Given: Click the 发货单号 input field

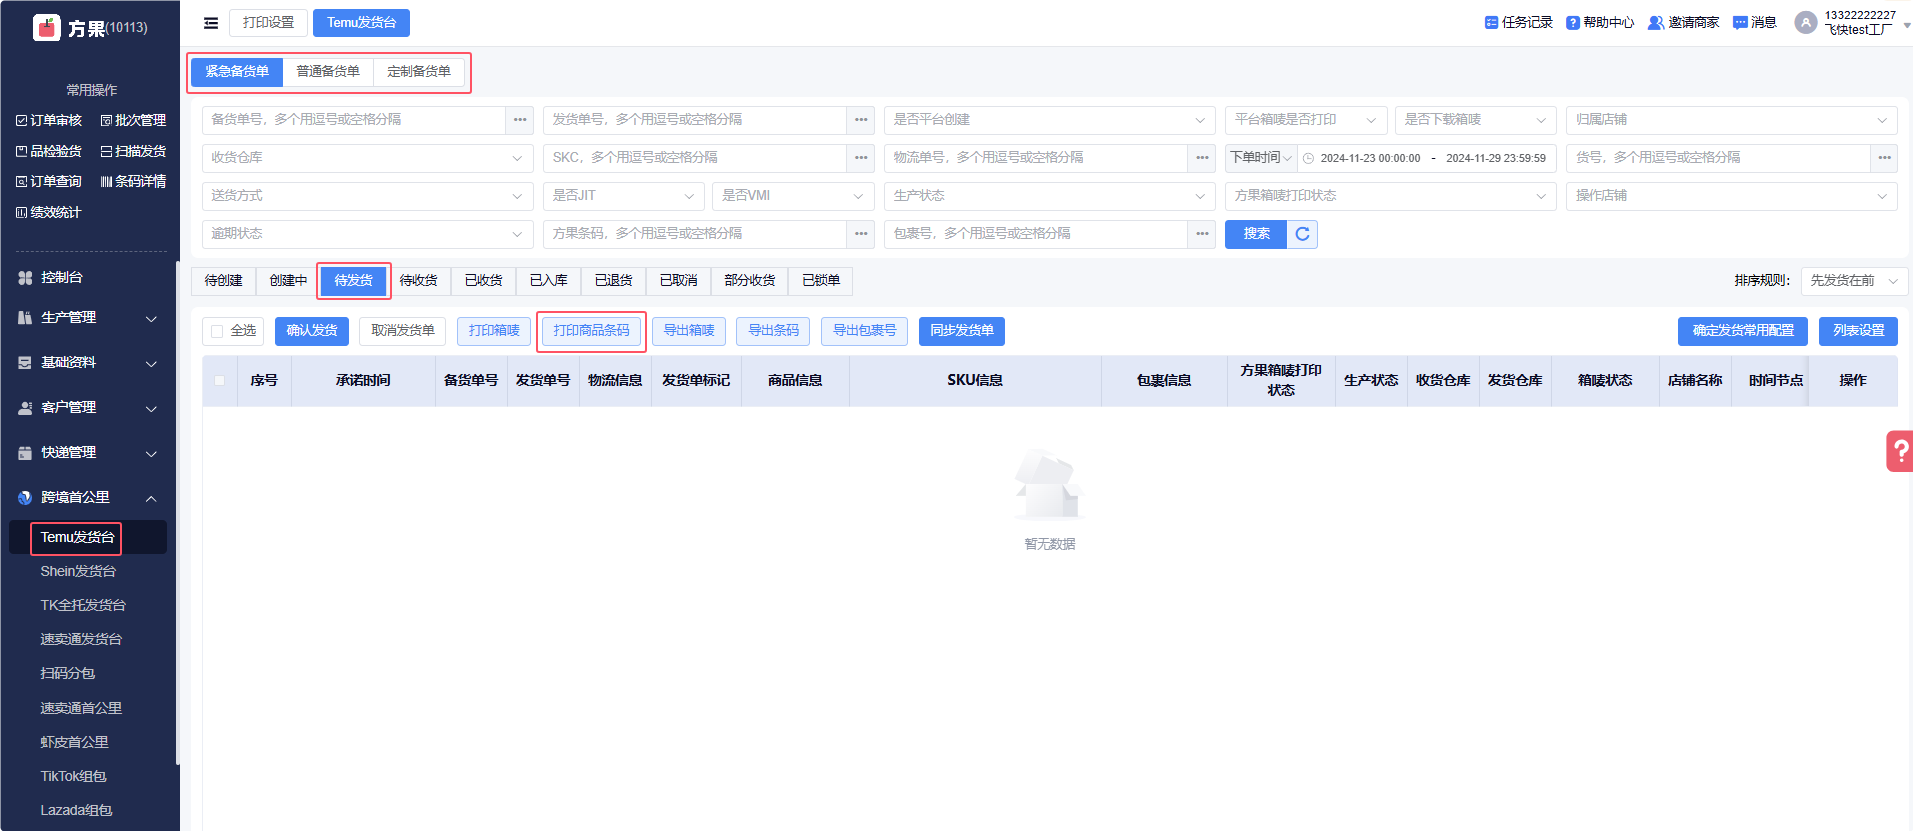Looking at the screenshot, I should (x=696, y=120).
